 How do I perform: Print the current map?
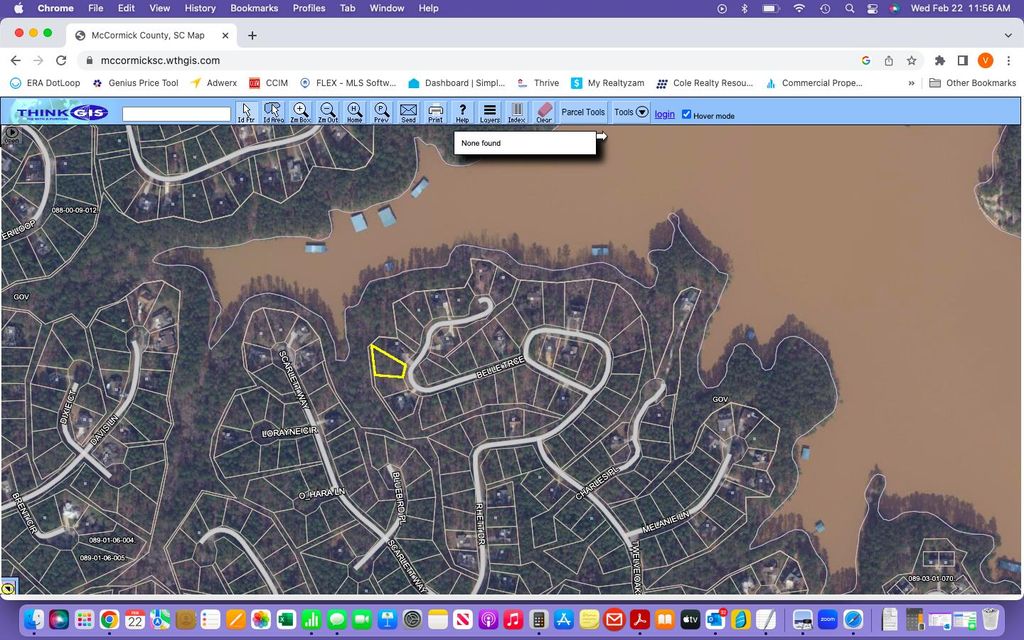pyautogui.click(x=435, y=112)
